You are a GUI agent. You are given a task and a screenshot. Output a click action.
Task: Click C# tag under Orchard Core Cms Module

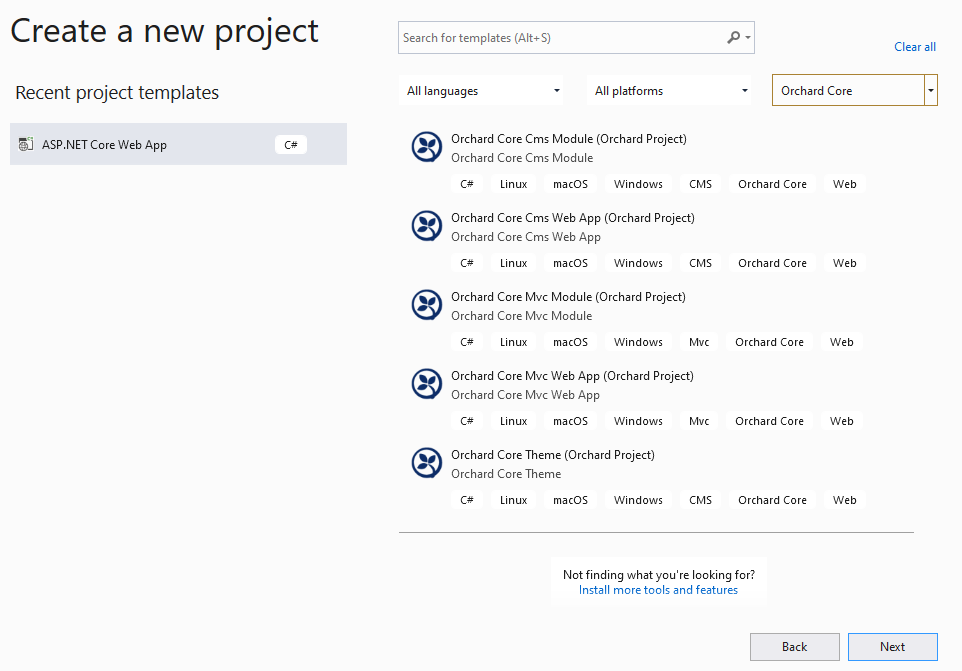coord(467,184)
